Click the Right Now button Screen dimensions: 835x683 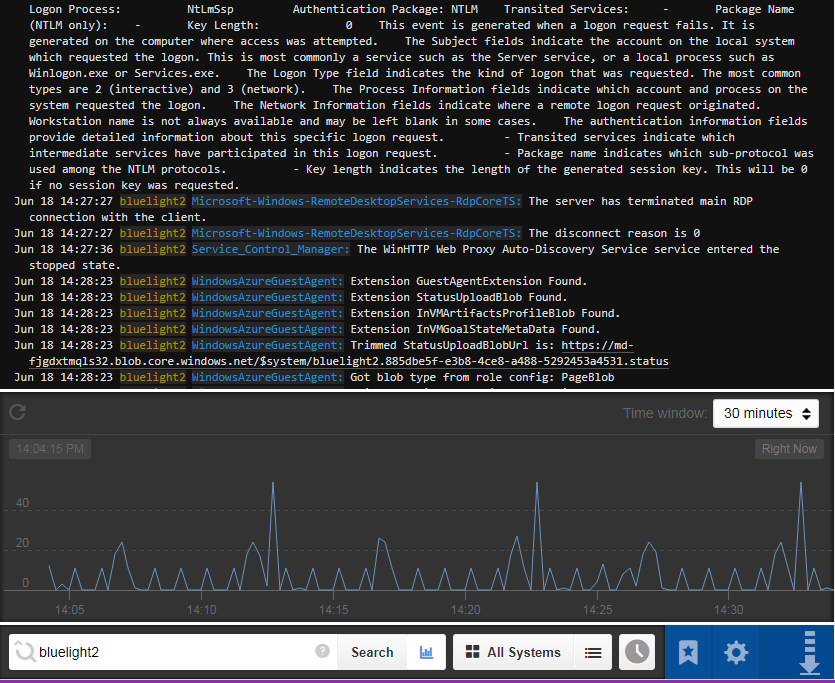[789, 449]
